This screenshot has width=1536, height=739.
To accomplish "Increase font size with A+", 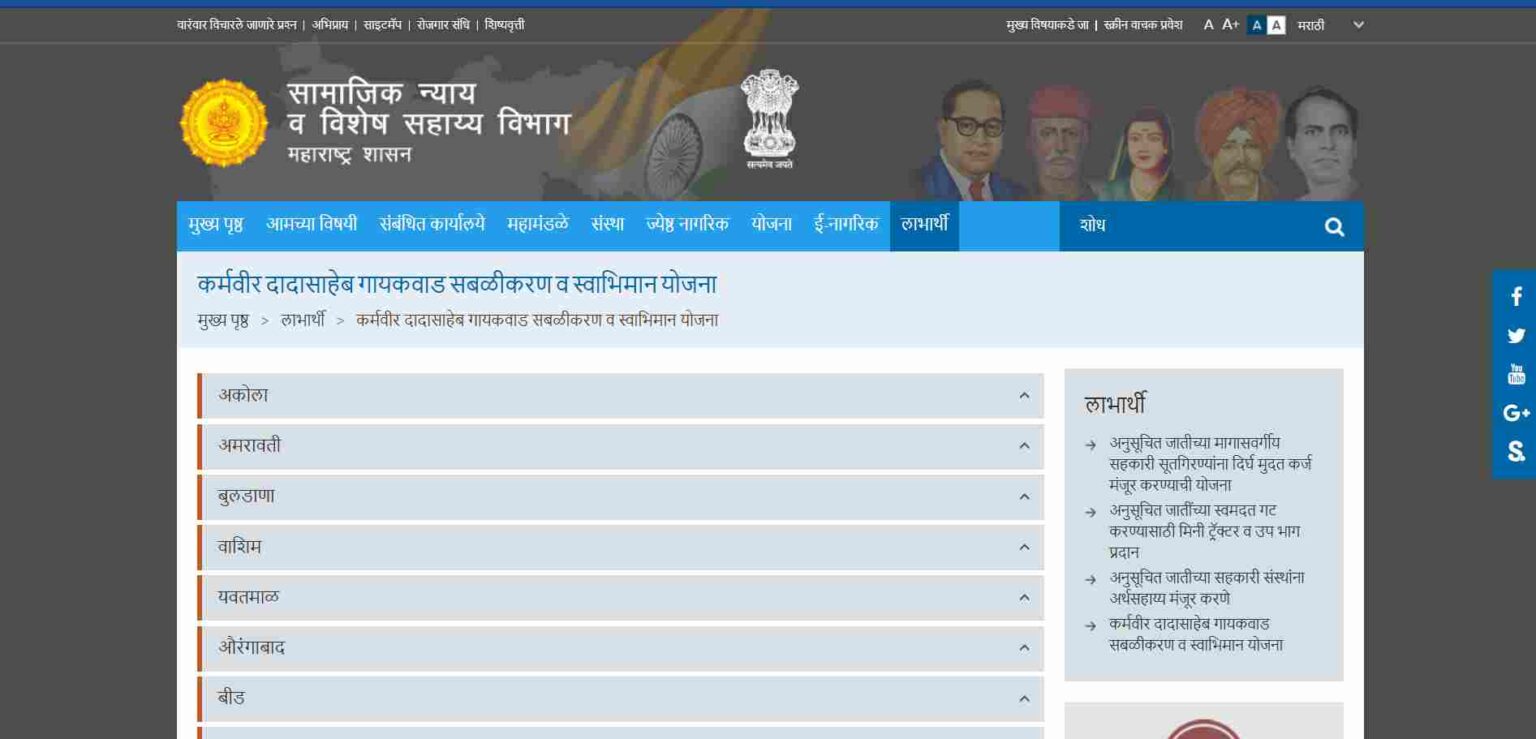I will [1230, 25].
